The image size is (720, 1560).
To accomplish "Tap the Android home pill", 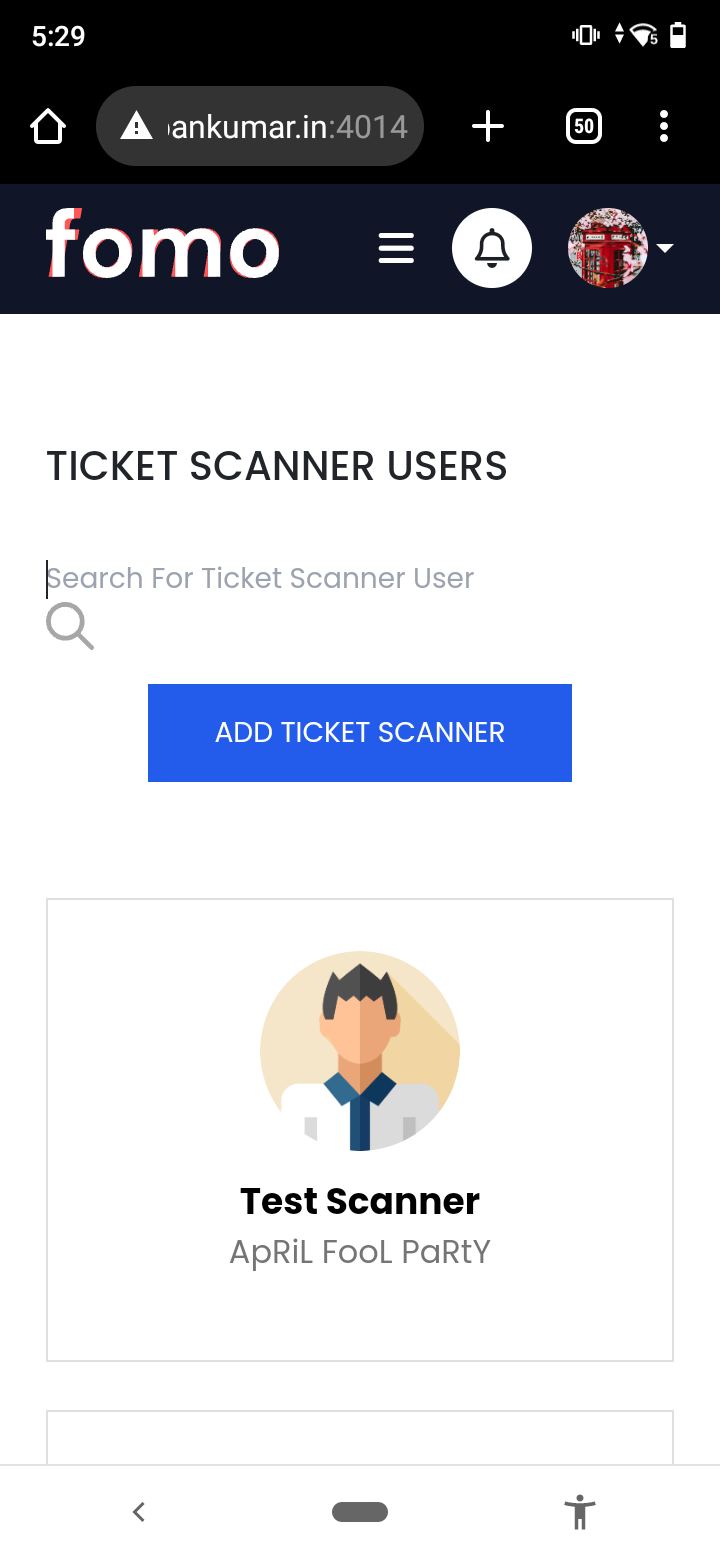I will pos(360,1512).
